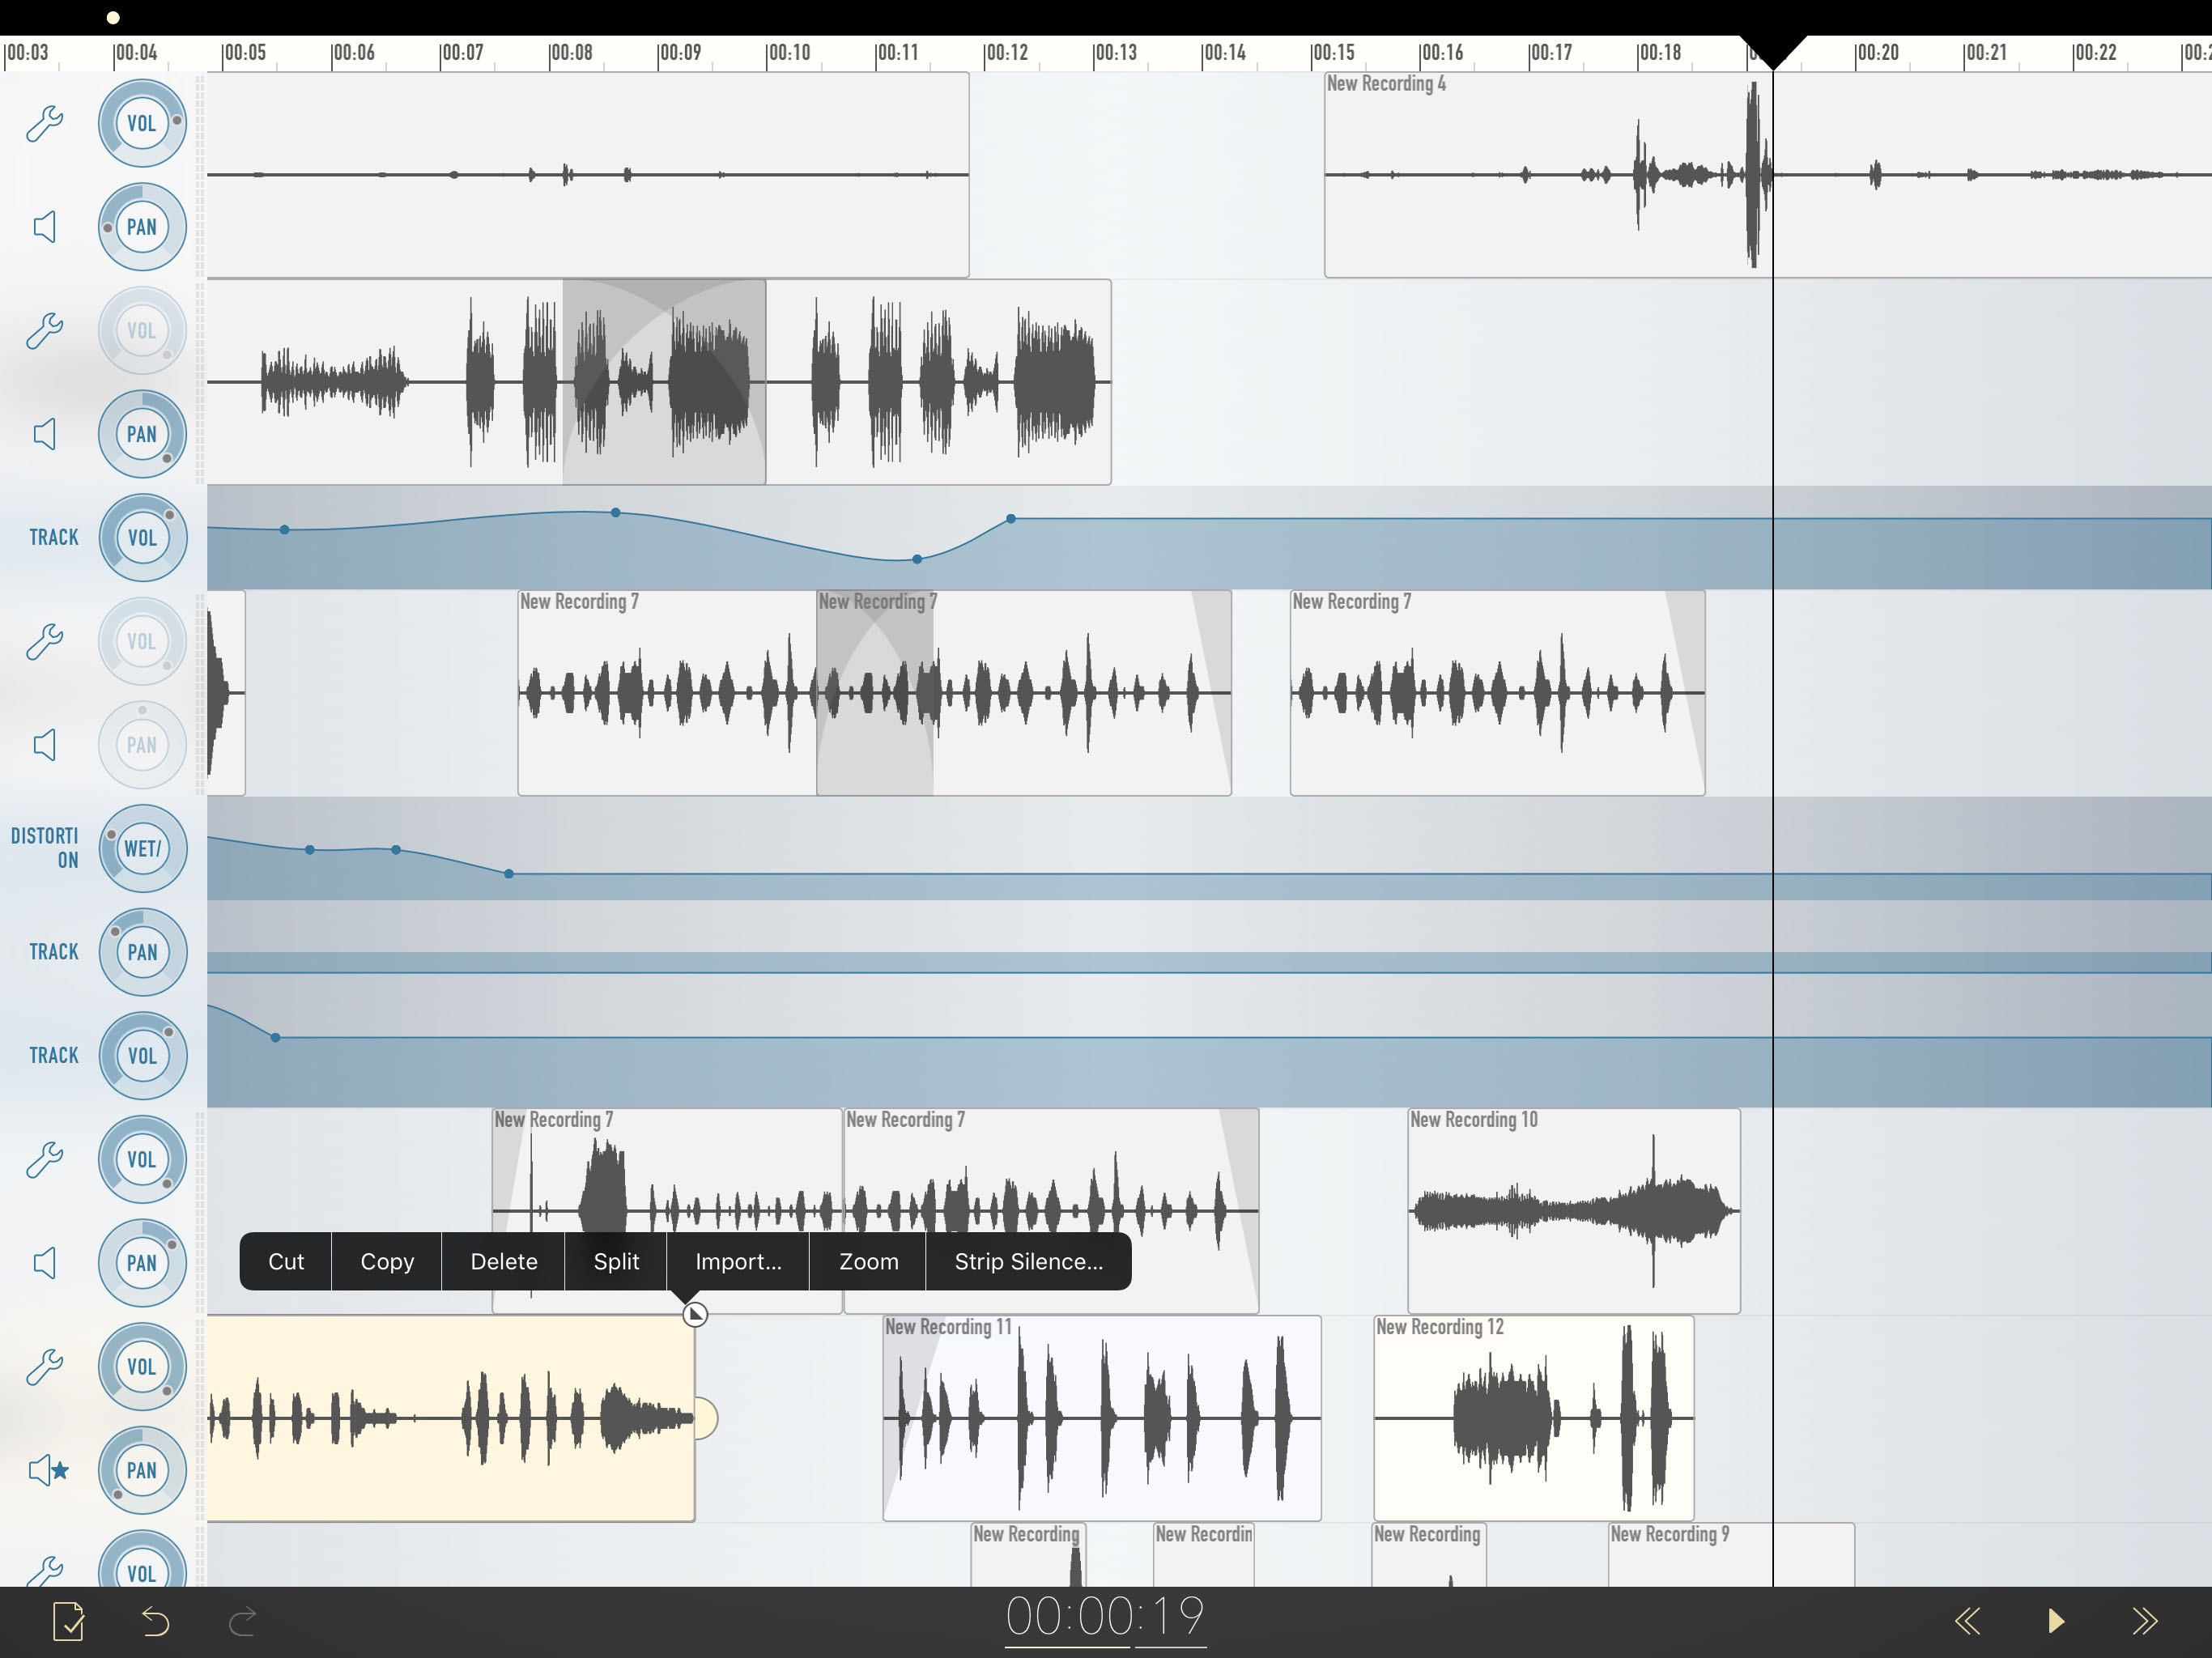Viewport: 2212px width, 1658px height.
Task: Click Delete in the popup menu
Action: [x=503, y=1261]
